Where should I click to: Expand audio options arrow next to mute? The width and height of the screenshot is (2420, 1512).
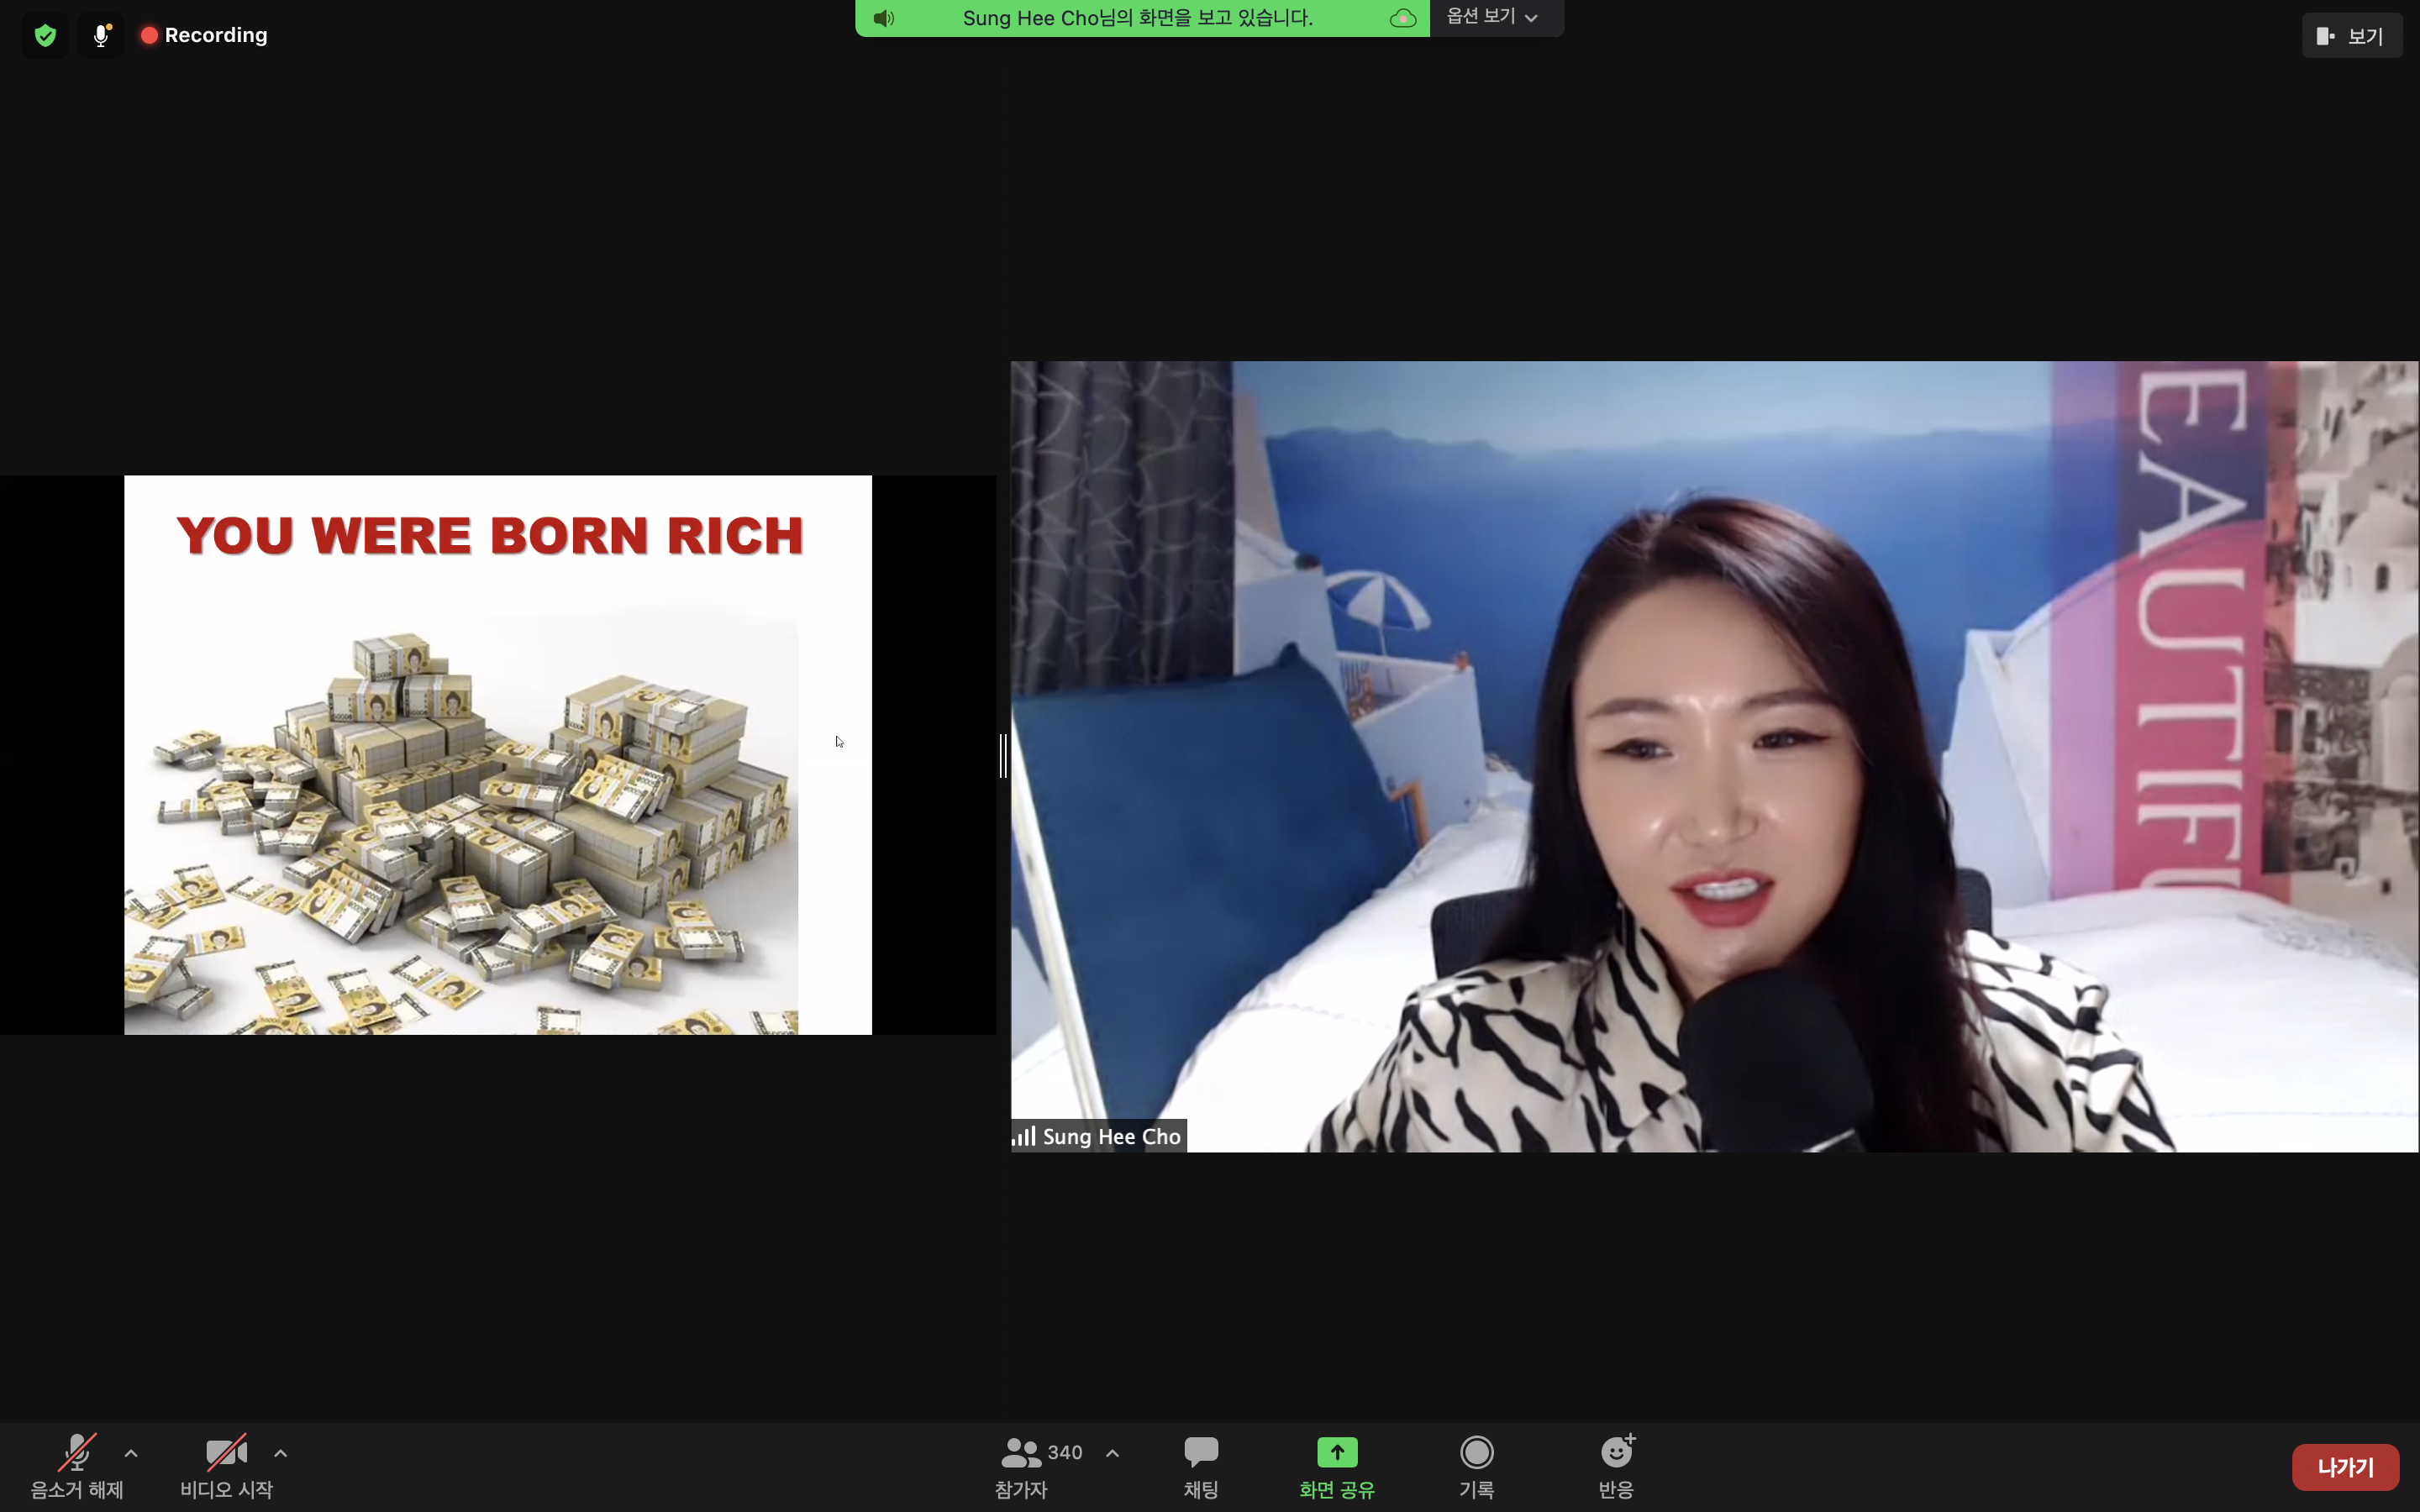131,1453
